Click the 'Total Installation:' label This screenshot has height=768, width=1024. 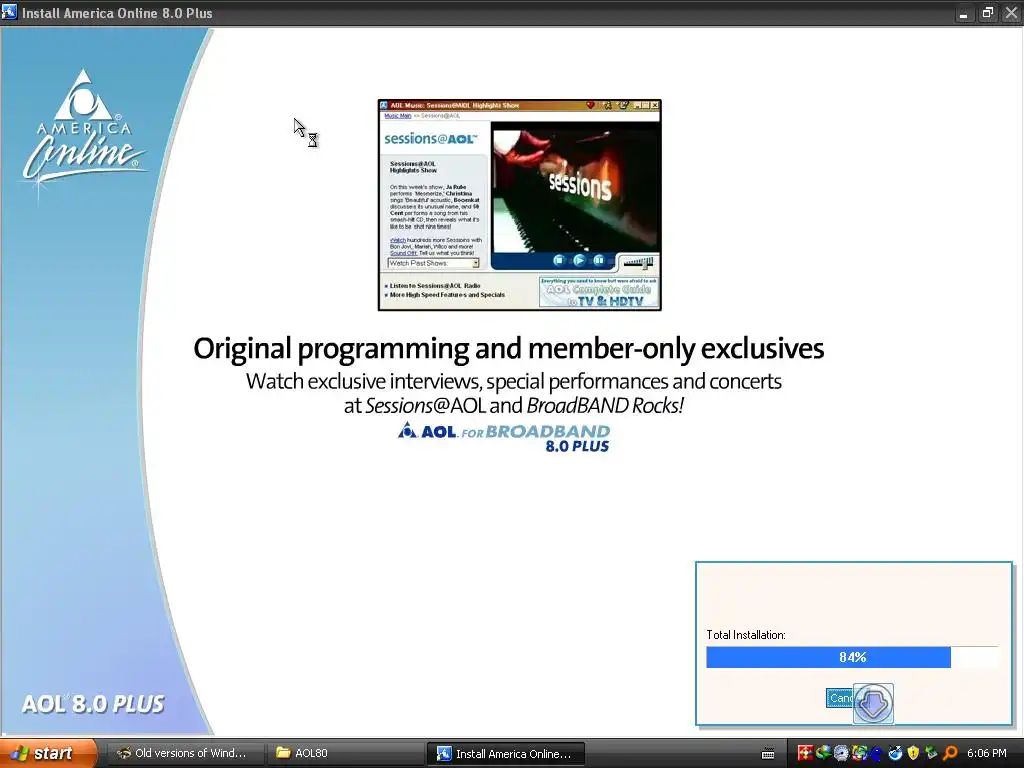745,635
